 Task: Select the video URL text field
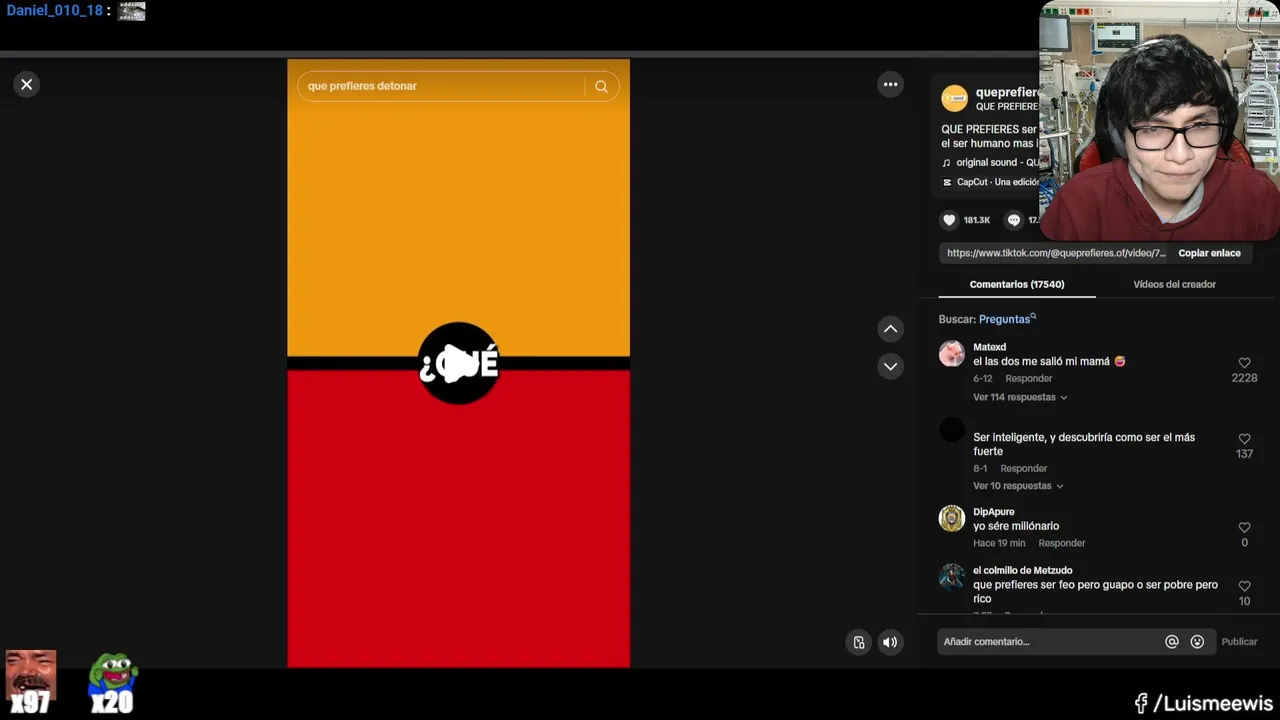pos(1056,253)
